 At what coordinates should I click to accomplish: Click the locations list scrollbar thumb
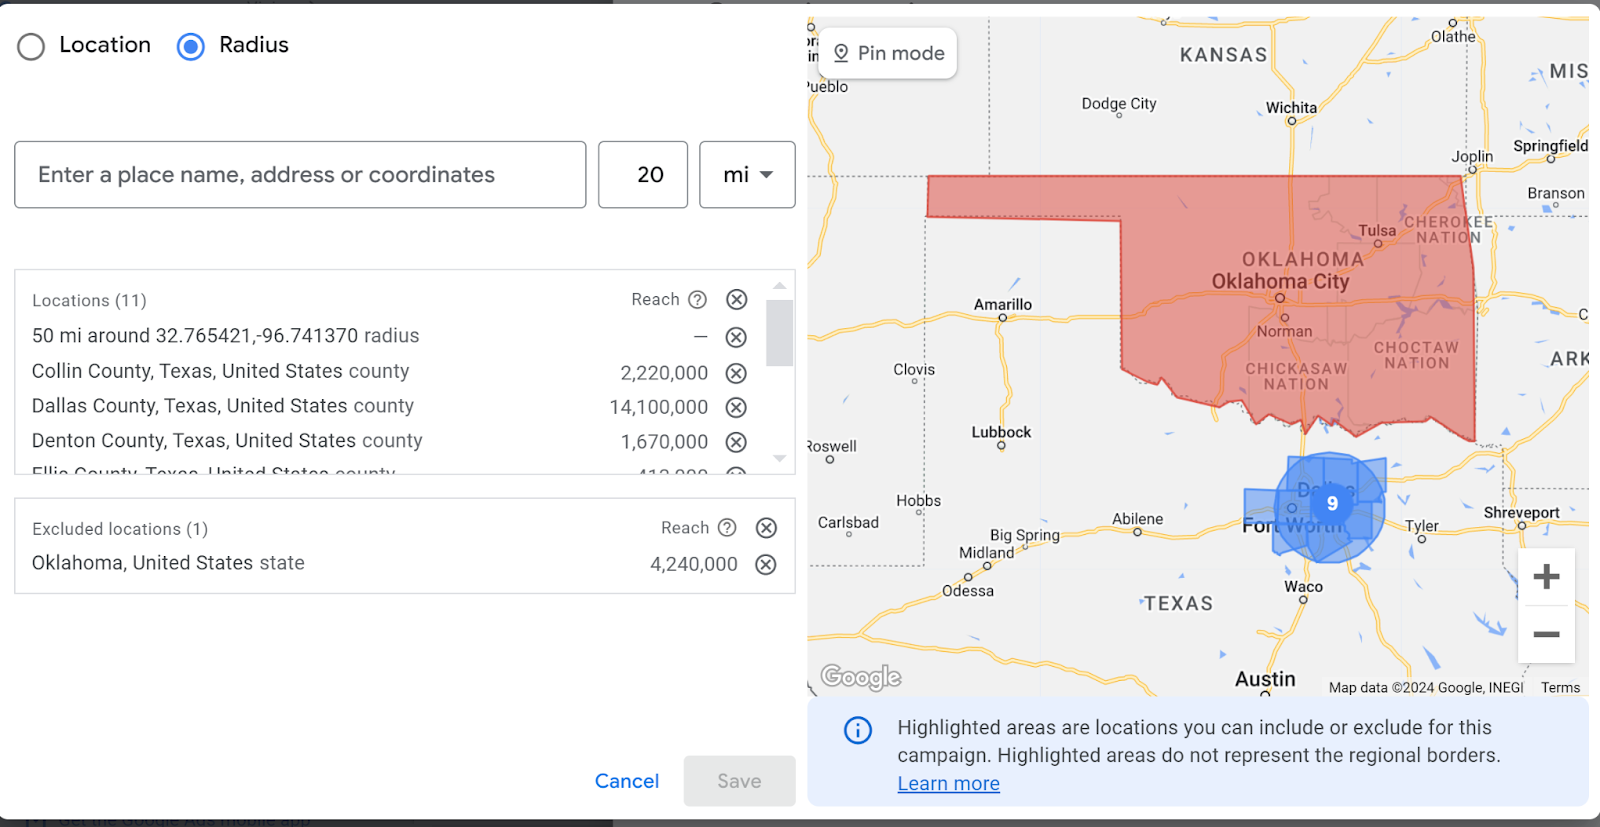coord(780,333)
